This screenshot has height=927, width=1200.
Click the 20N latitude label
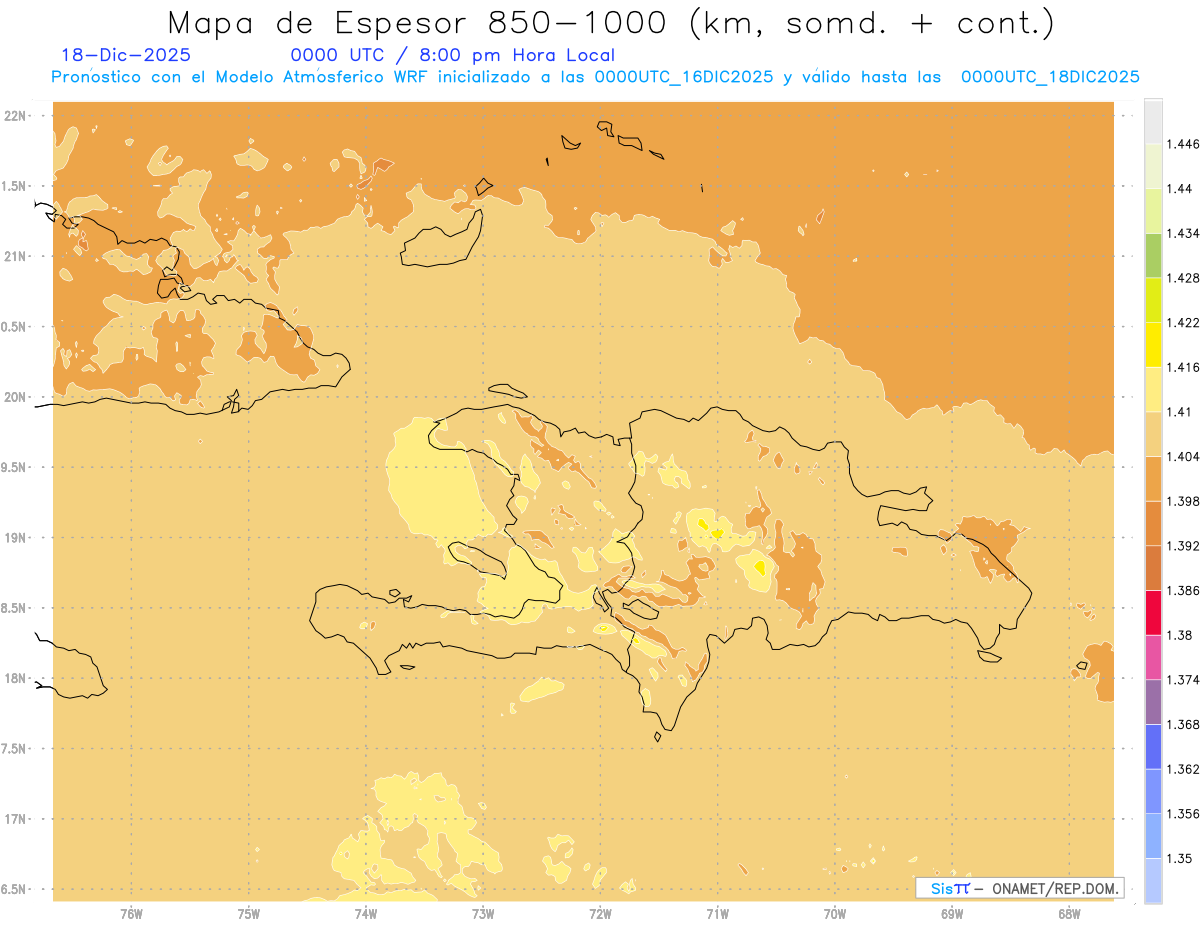coord(17,397)
